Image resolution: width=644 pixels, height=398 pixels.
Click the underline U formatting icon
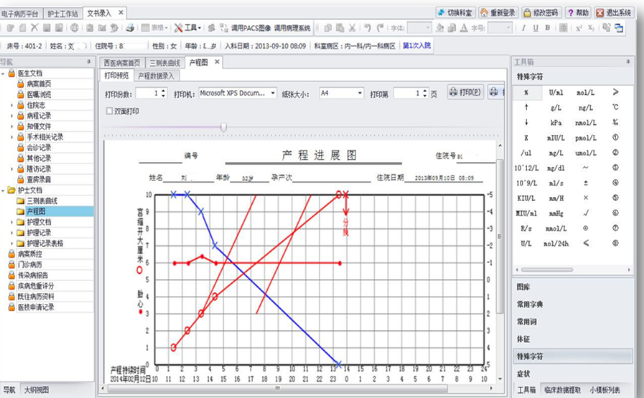536,28
